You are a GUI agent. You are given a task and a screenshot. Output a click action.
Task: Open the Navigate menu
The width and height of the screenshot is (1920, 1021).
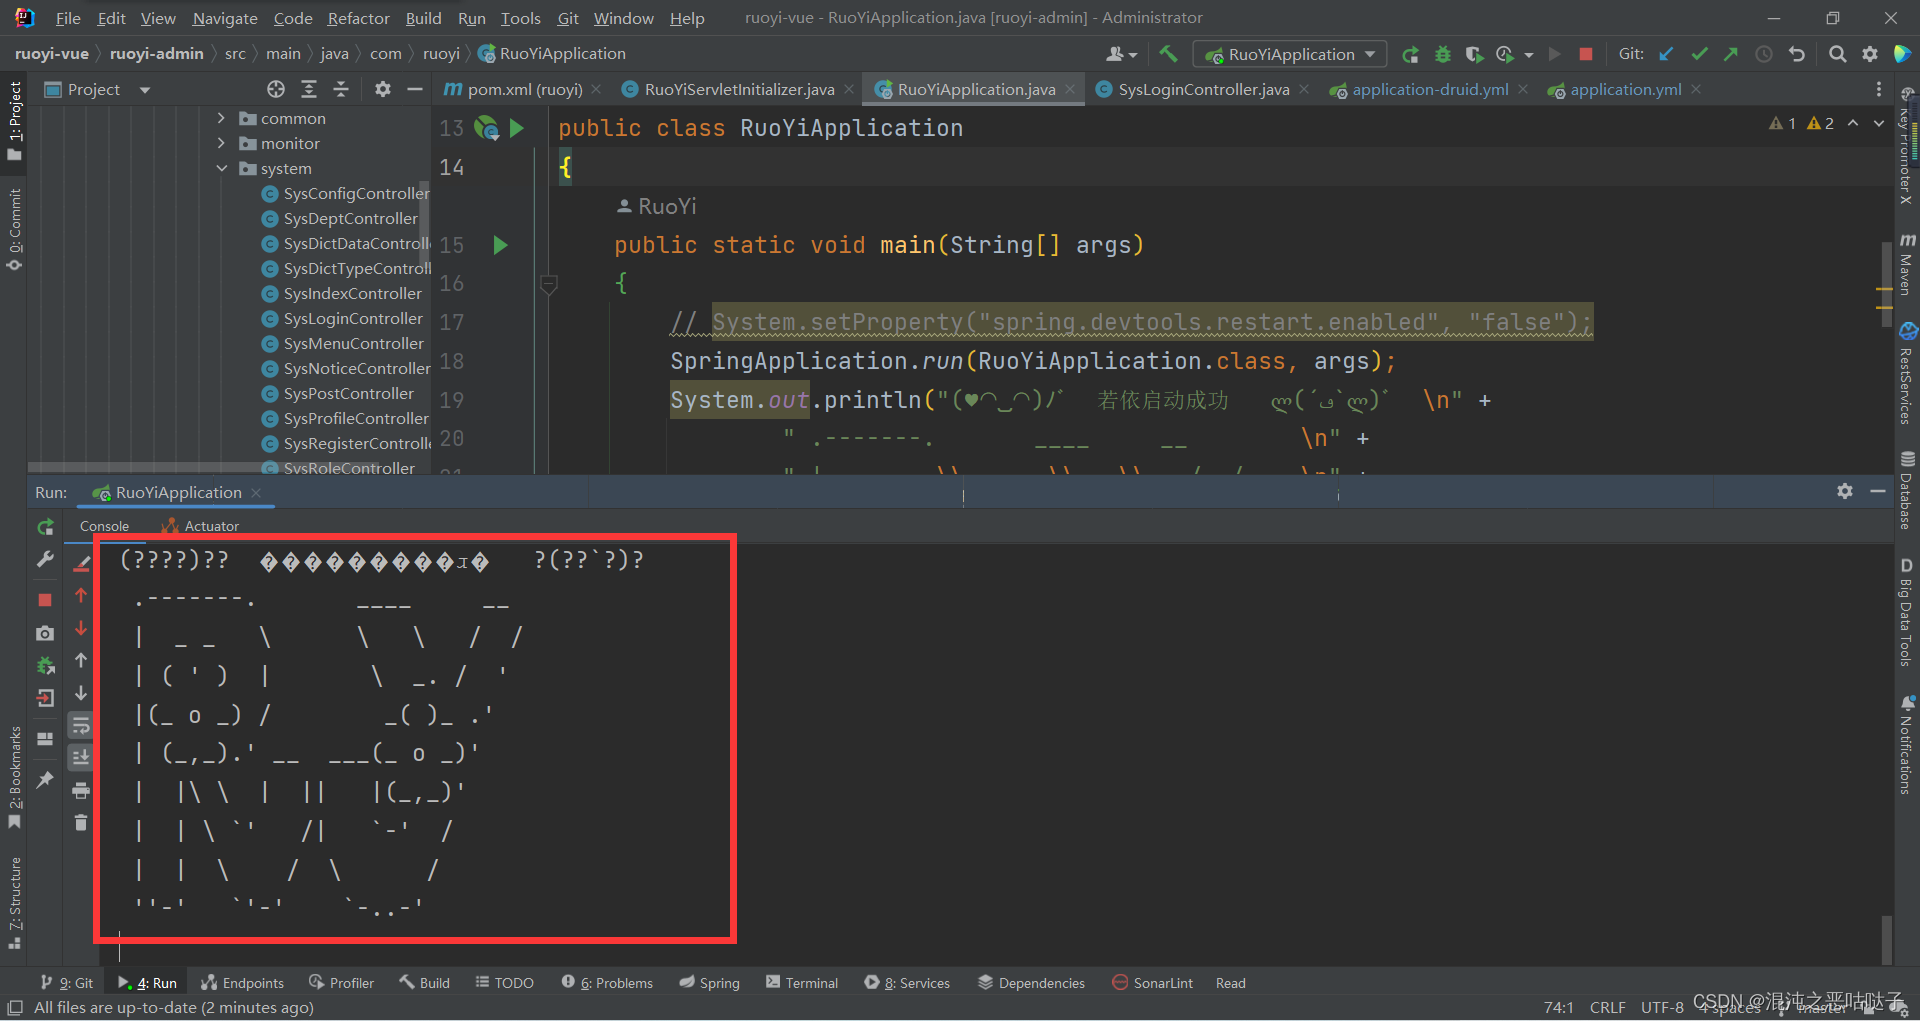[224, 18]
